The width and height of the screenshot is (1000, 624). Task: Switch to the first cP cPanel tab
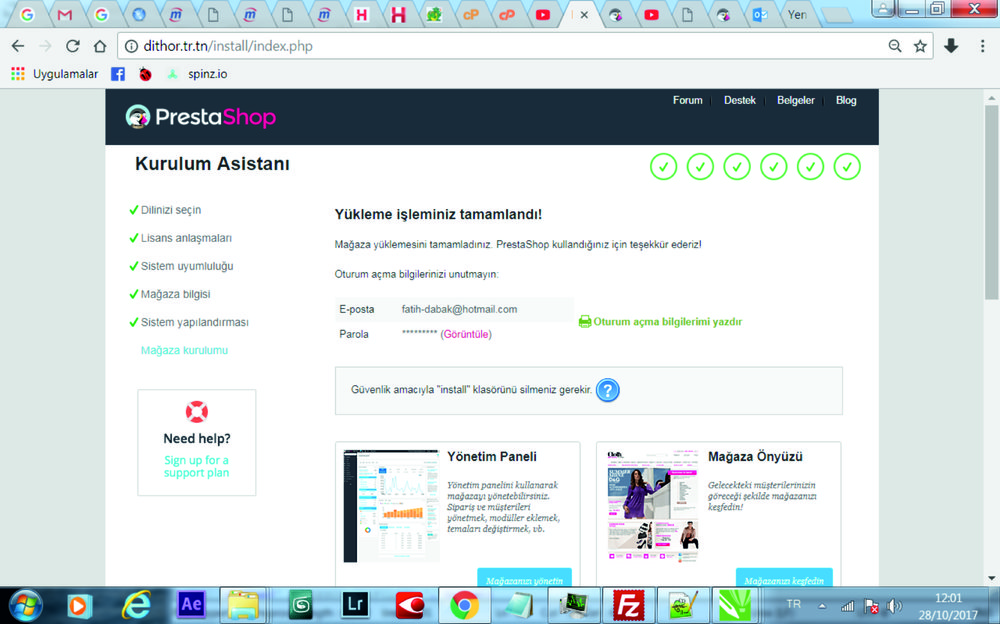pos(471,15)
